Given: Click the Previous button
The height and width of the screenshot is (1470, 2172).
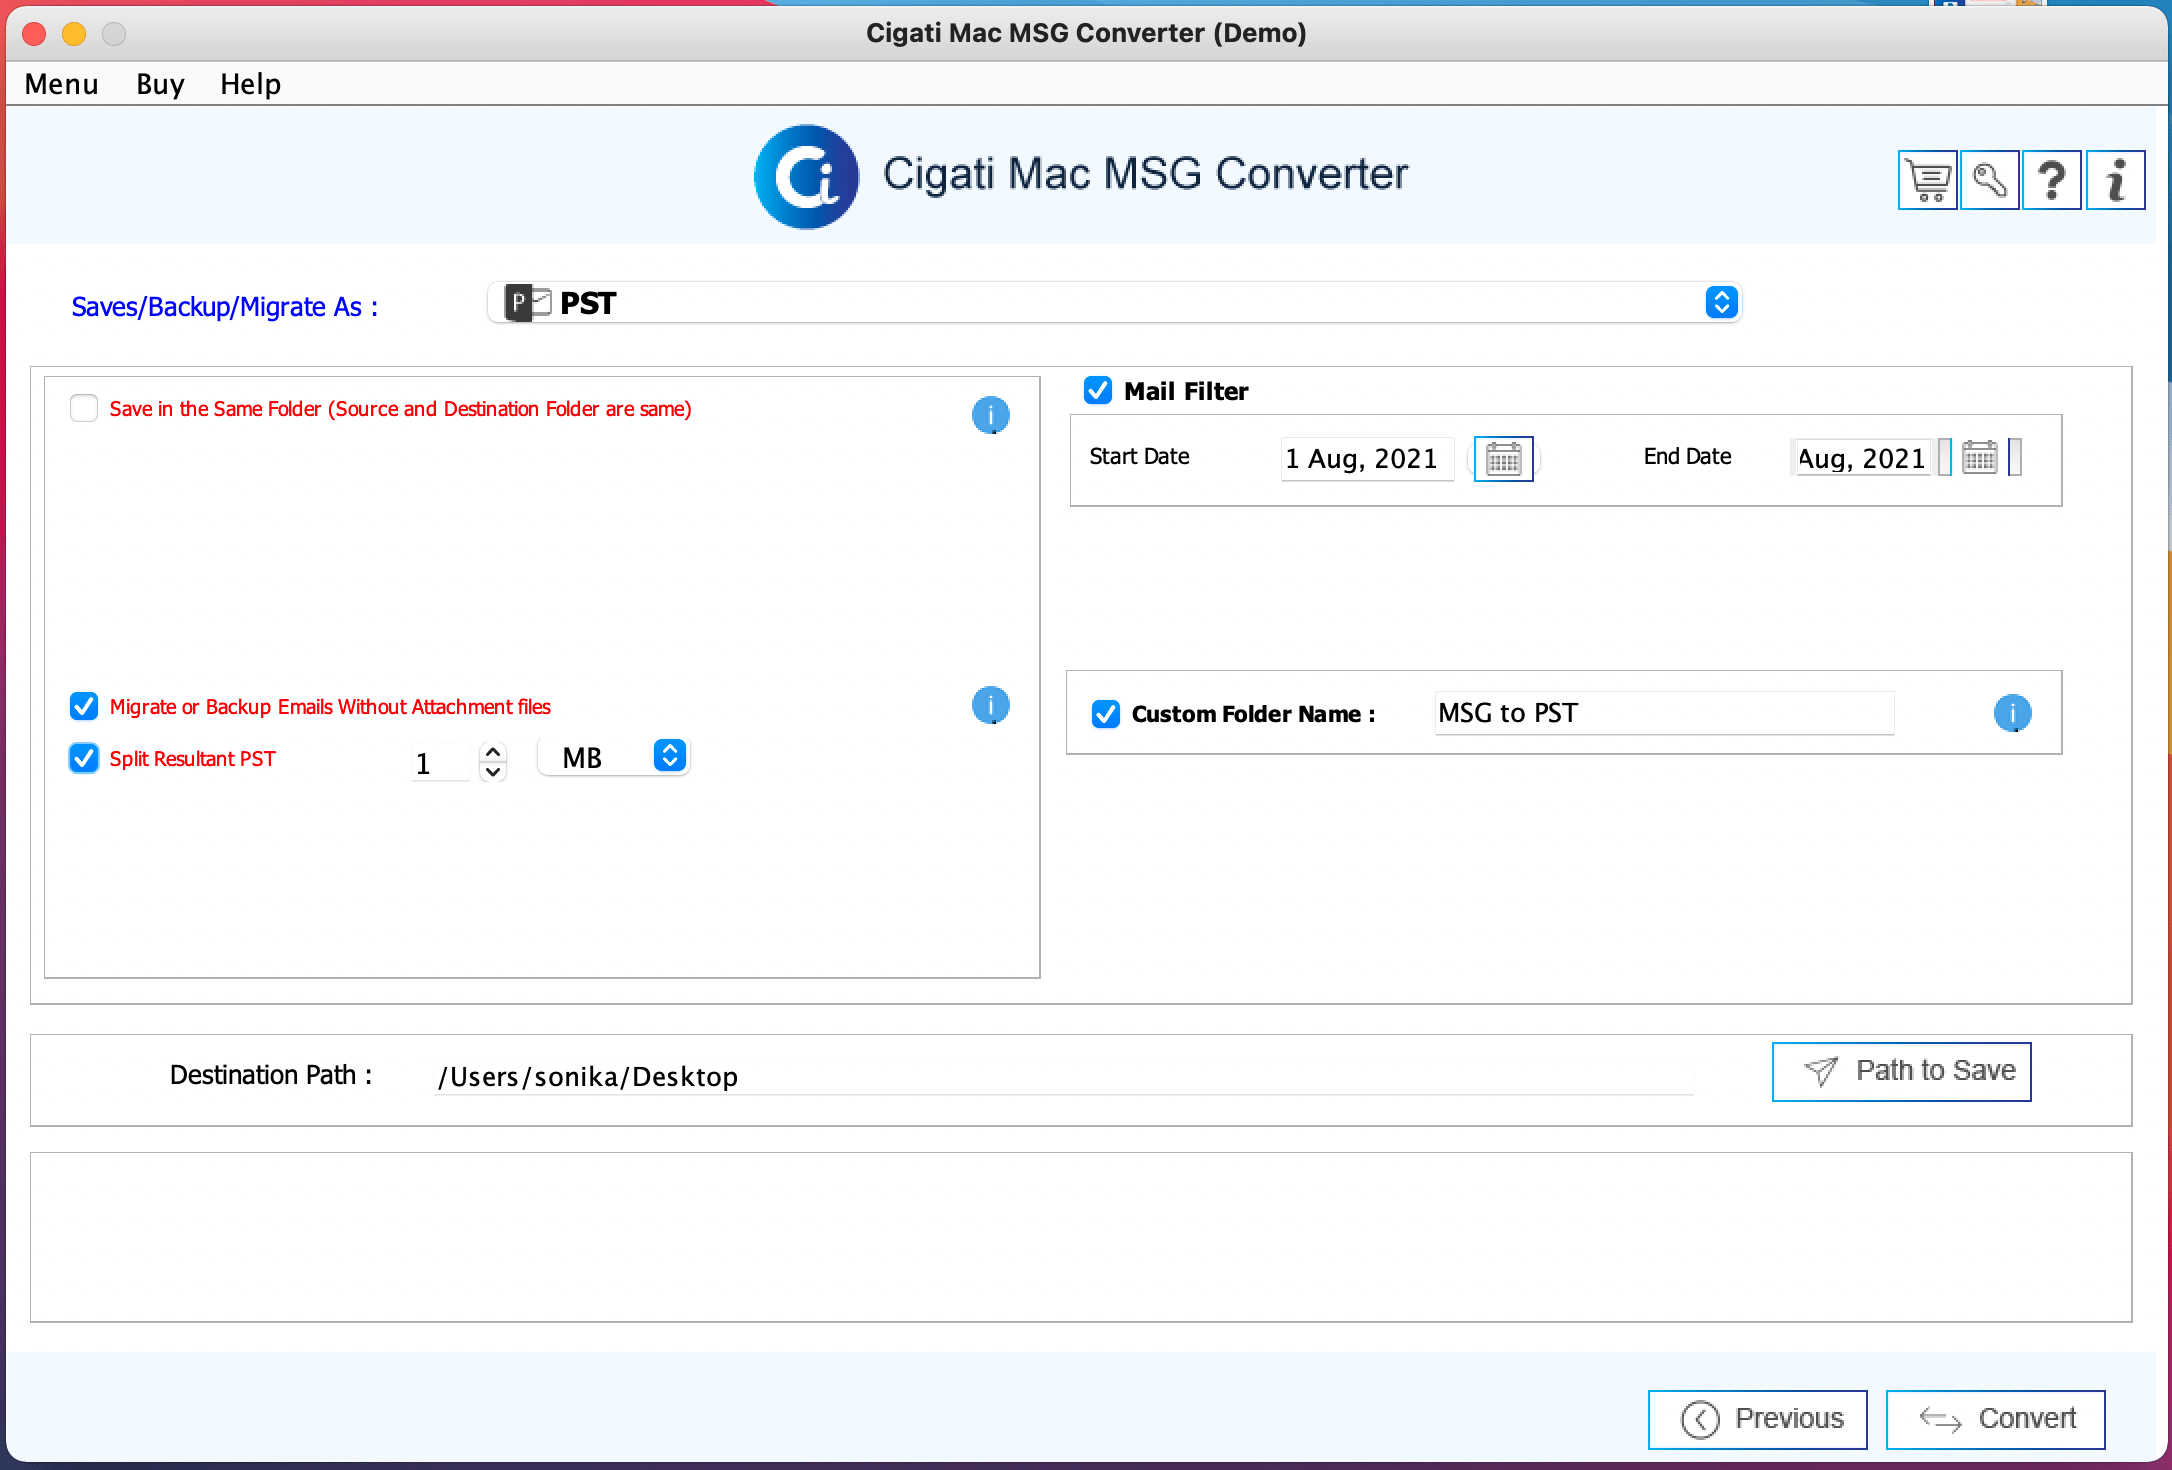Looking at the screenshot, I should tap(1757, 1418).
